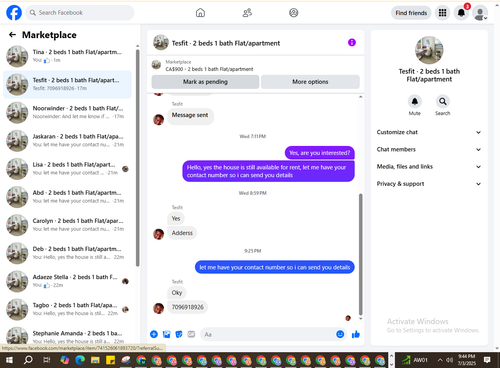
Task: Open Adaeze Stella's conversation
Action: coord(68,281)
